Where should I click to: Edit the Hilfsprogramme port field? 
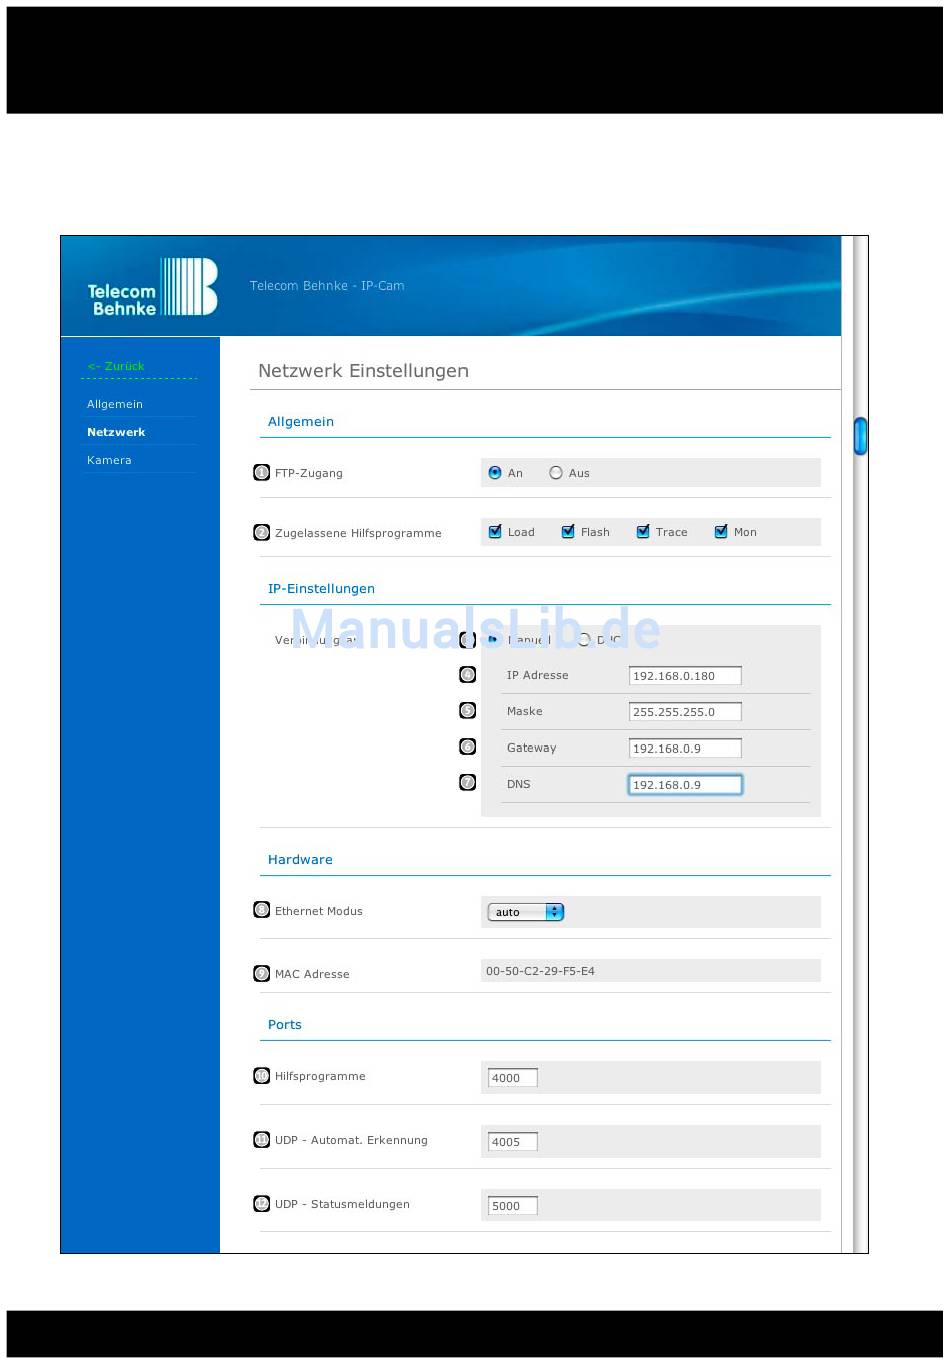(513, 1078)
